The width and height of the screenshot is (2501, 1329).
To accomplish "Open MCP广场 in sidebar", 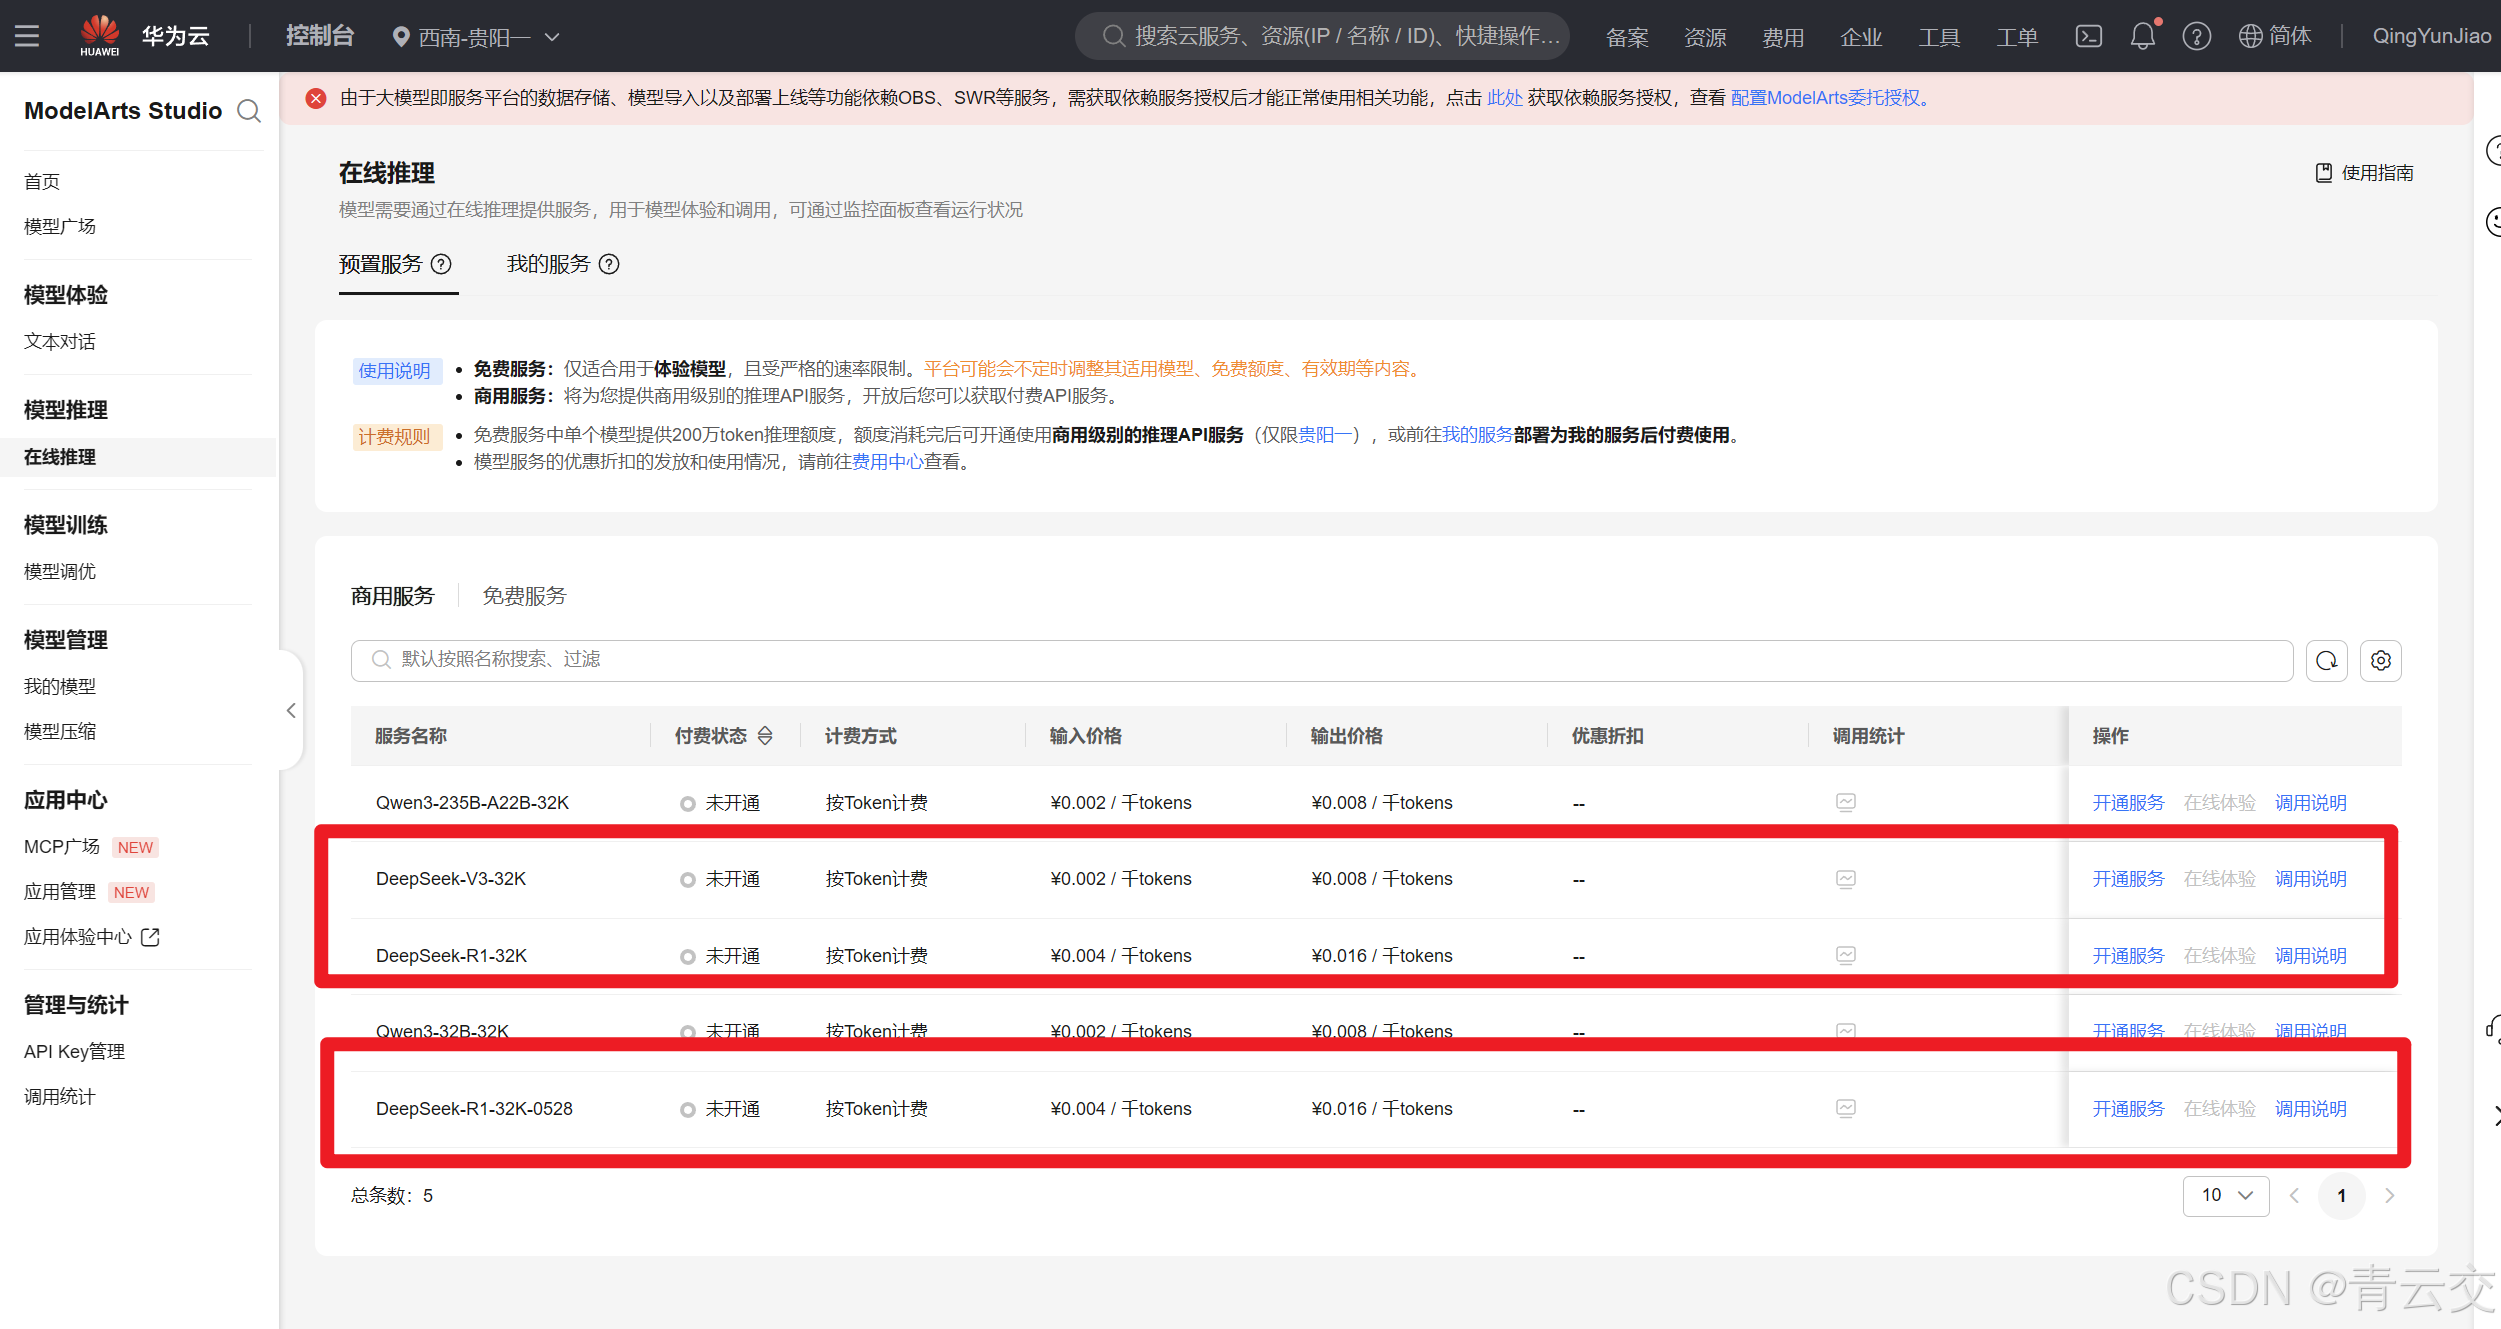I will point(62,847).
